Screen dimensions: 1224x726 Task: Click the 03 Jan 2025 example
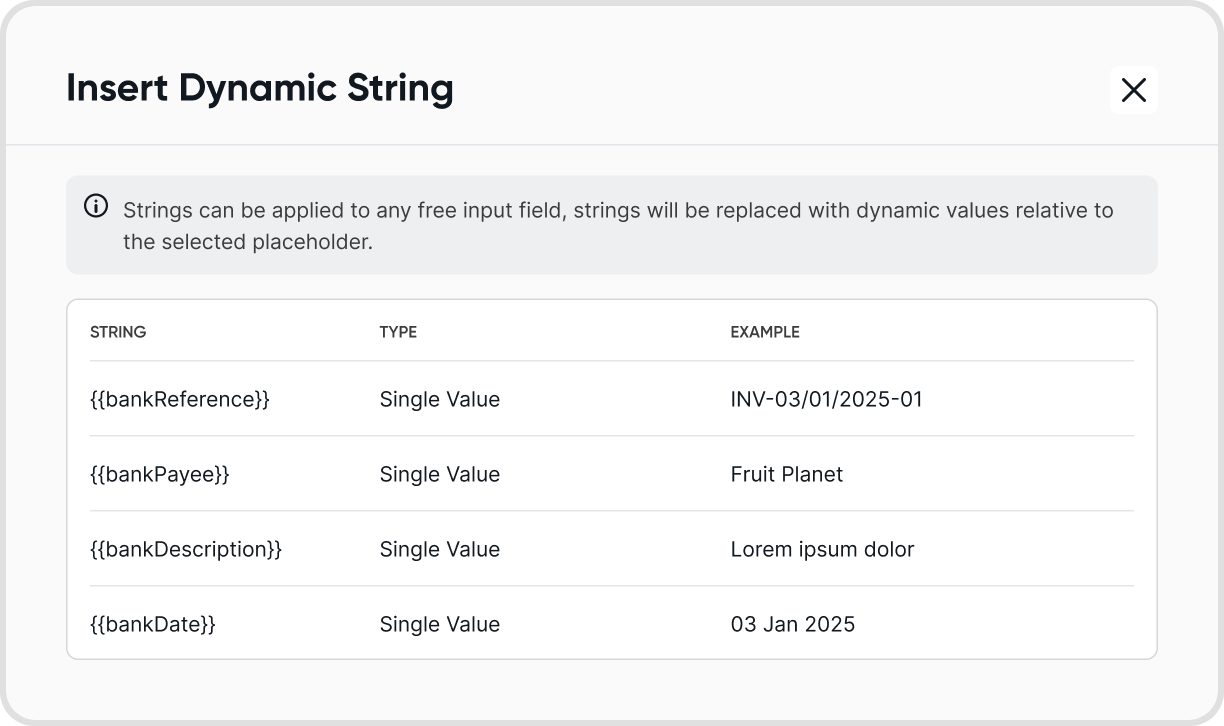click(x=793, y=625)
